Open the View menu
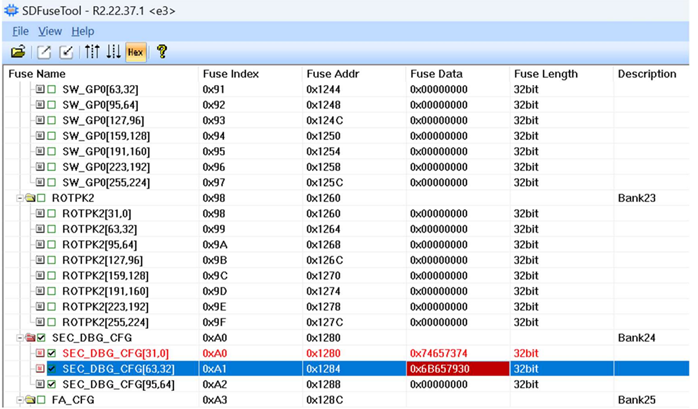The height and width of the screenshot is (409, 698). [x=50, y=31]
